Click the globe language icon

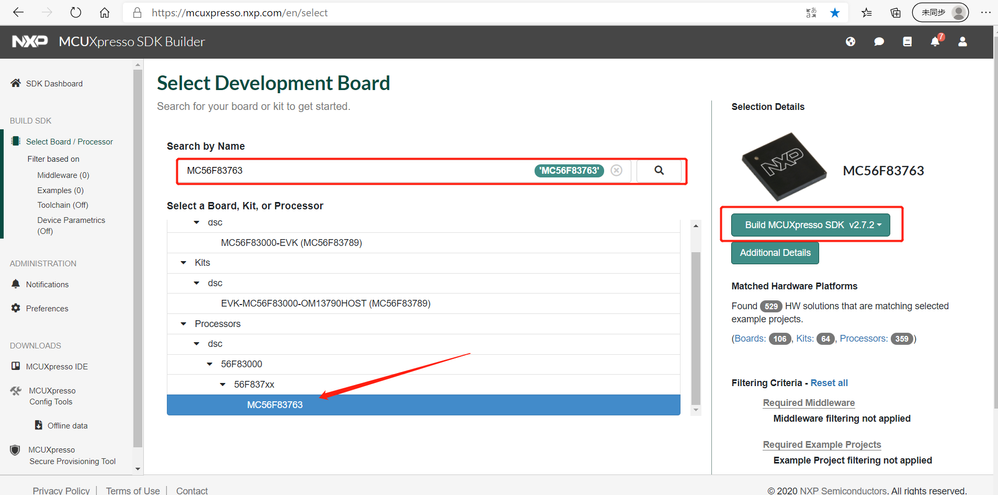click(851, 42)
